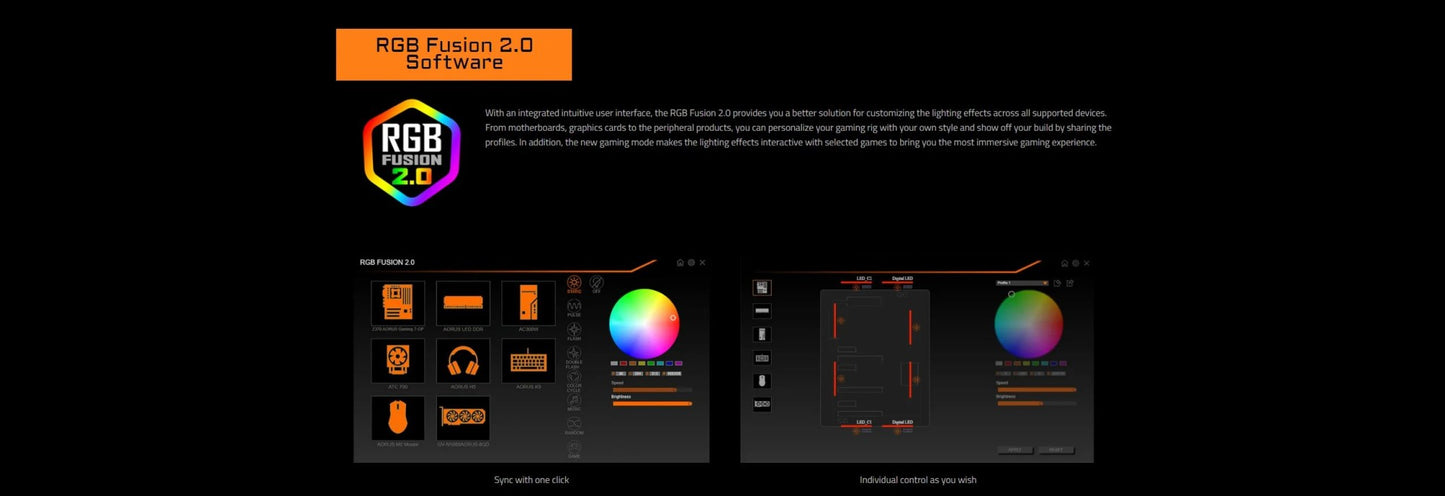Select memory stick icon in Individual control sidebar

coord(762,310)
